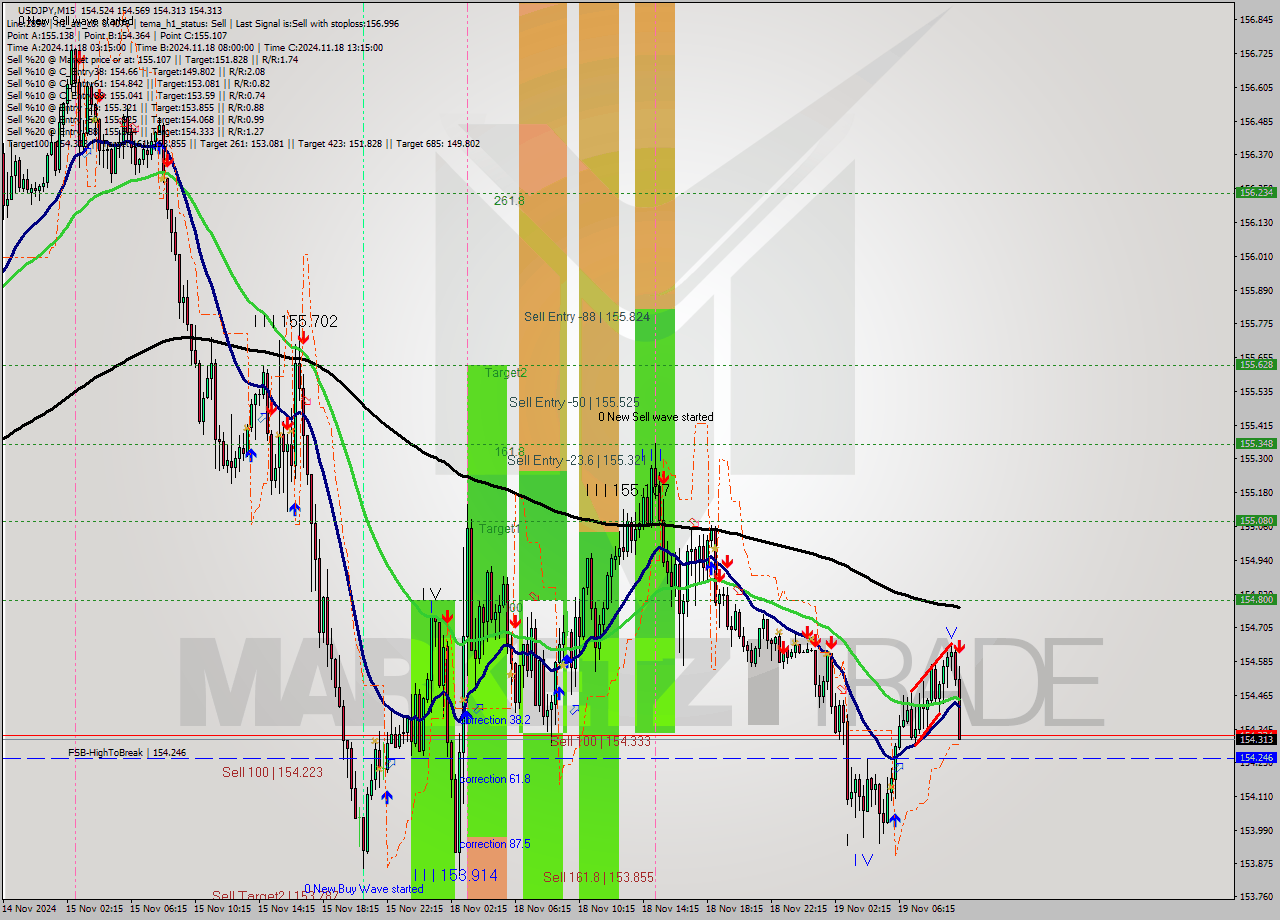This screenshot has height=920, width=1280.
Task: Click the 'I I I 155.147' wave label
Action: (x=628, y=490)
